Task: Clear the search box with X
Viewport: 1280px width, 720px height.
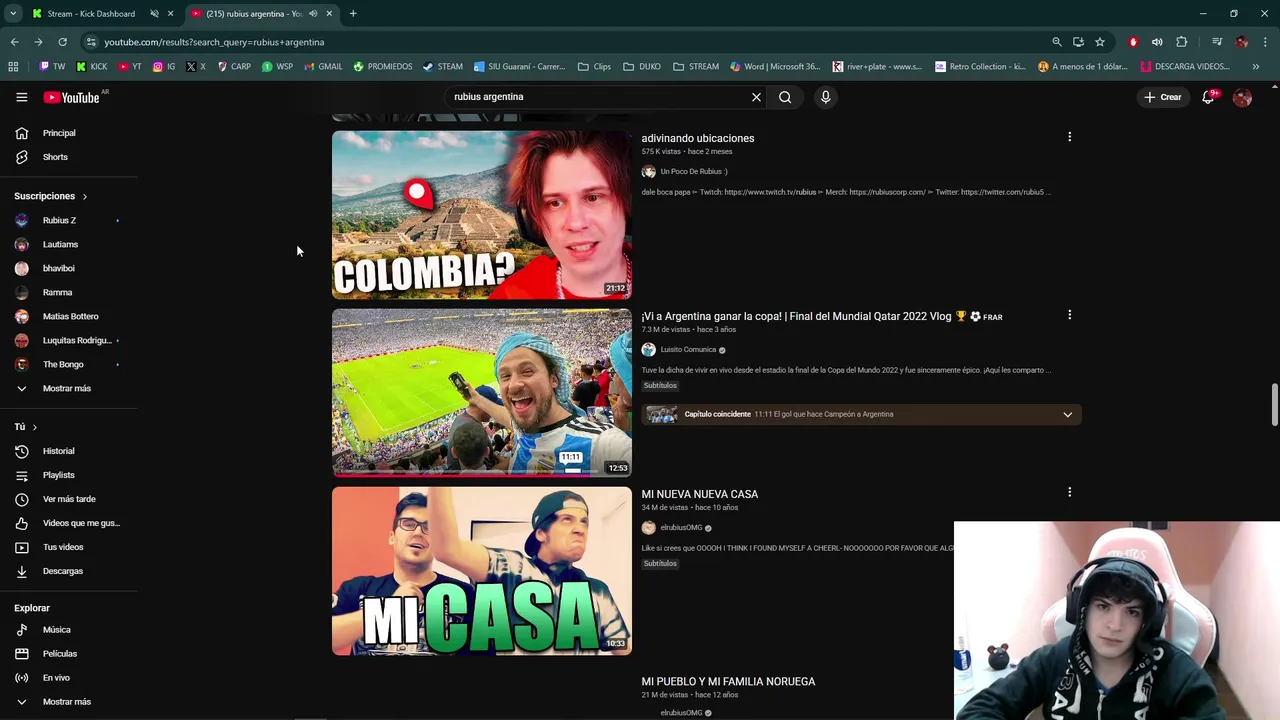Action: (756, 97)
